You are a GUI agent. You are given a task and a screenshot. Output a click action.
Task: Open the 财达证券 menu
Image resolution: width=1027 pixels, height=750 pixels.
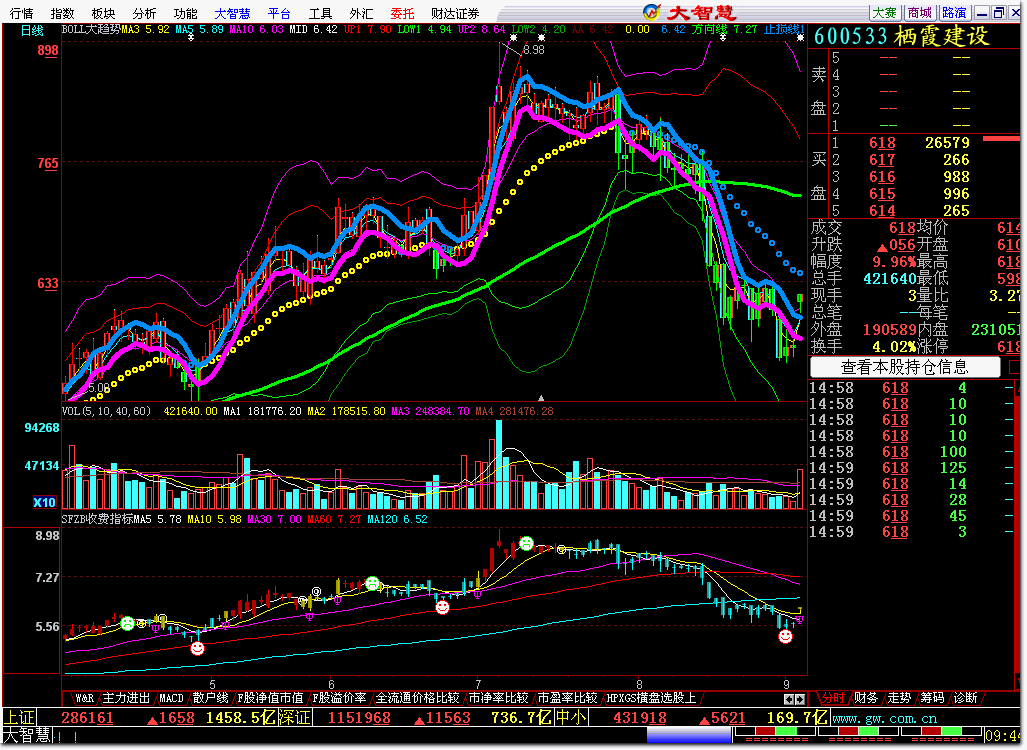pos(455,13)
